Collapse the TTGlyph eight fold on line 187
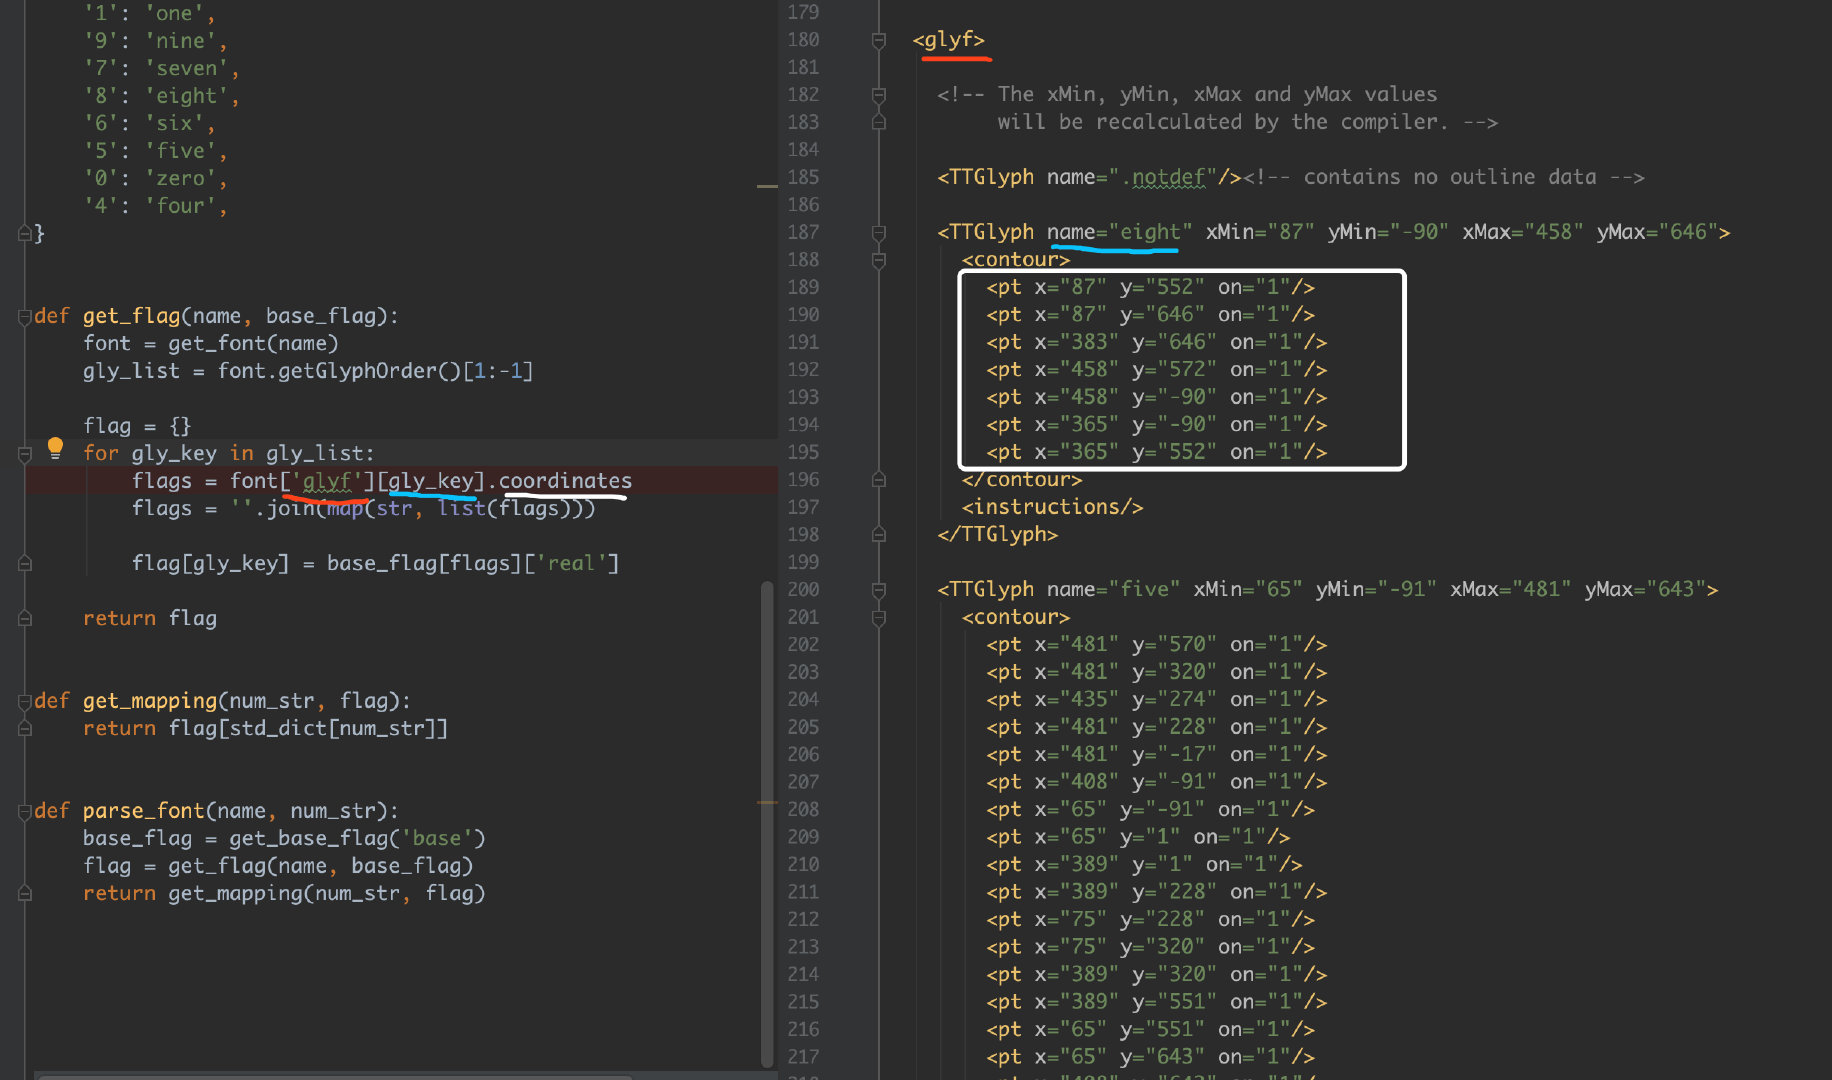The image size is (1832, 1080). 879,233
